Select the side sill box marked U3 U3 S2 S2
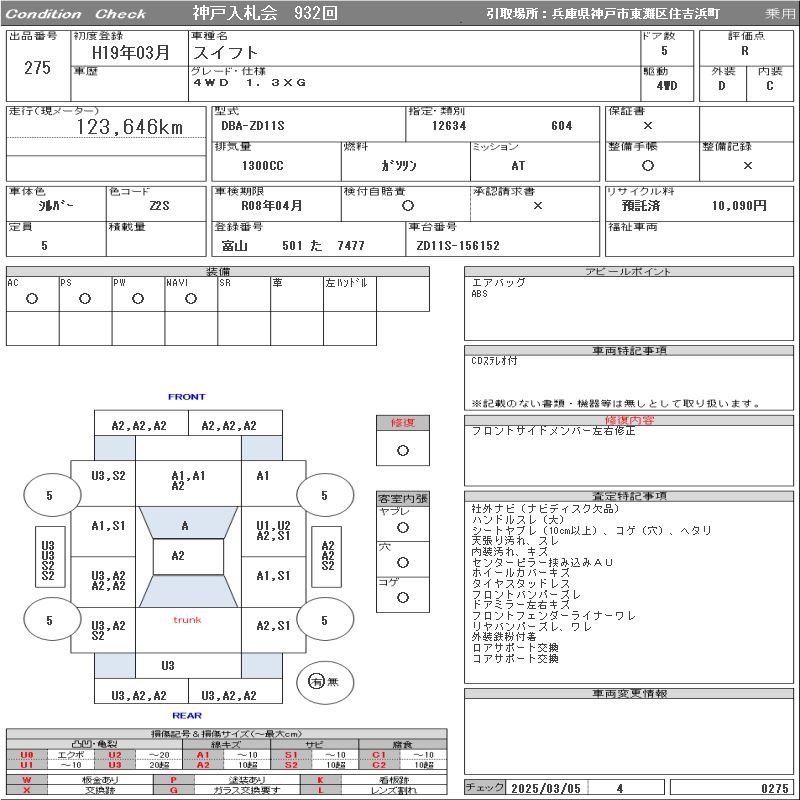The width and height of the screenshot is (800, 800). [48, 562]
